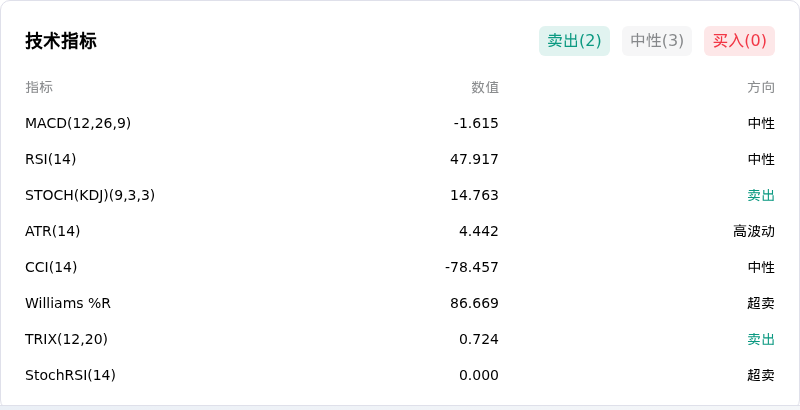Click the 技术指标 panel title
This screenshot has width=800, height=410.
click(61, 41)
